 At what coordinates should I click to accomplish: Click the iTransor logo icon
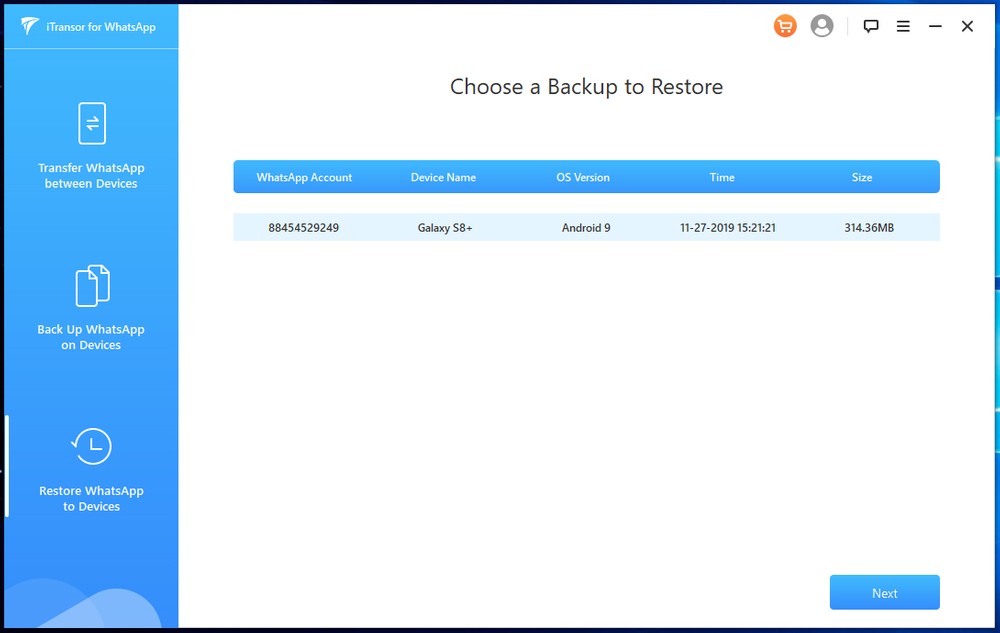click(x=29, y=26)
